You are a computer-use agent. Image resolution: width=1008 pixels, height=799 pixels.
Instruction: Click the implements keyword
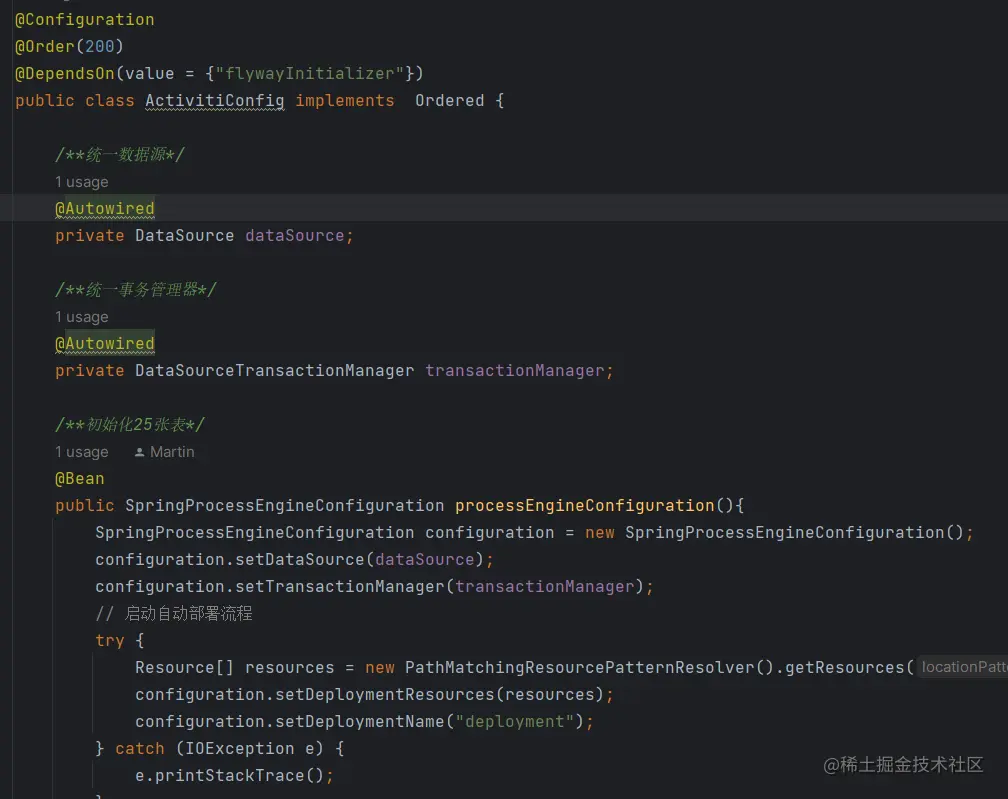(x=345, y=101)
